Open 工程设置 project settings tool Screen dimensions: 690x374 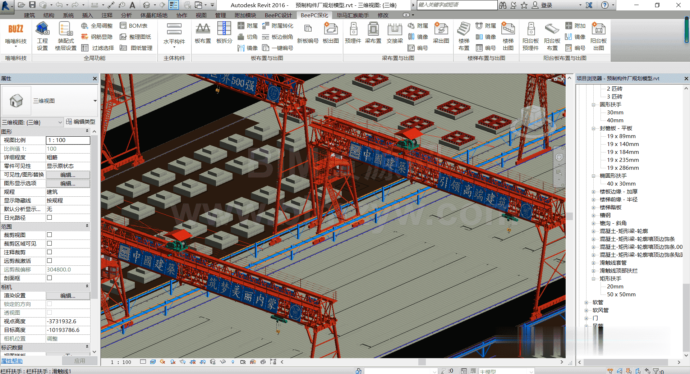[x=42, y=36]
